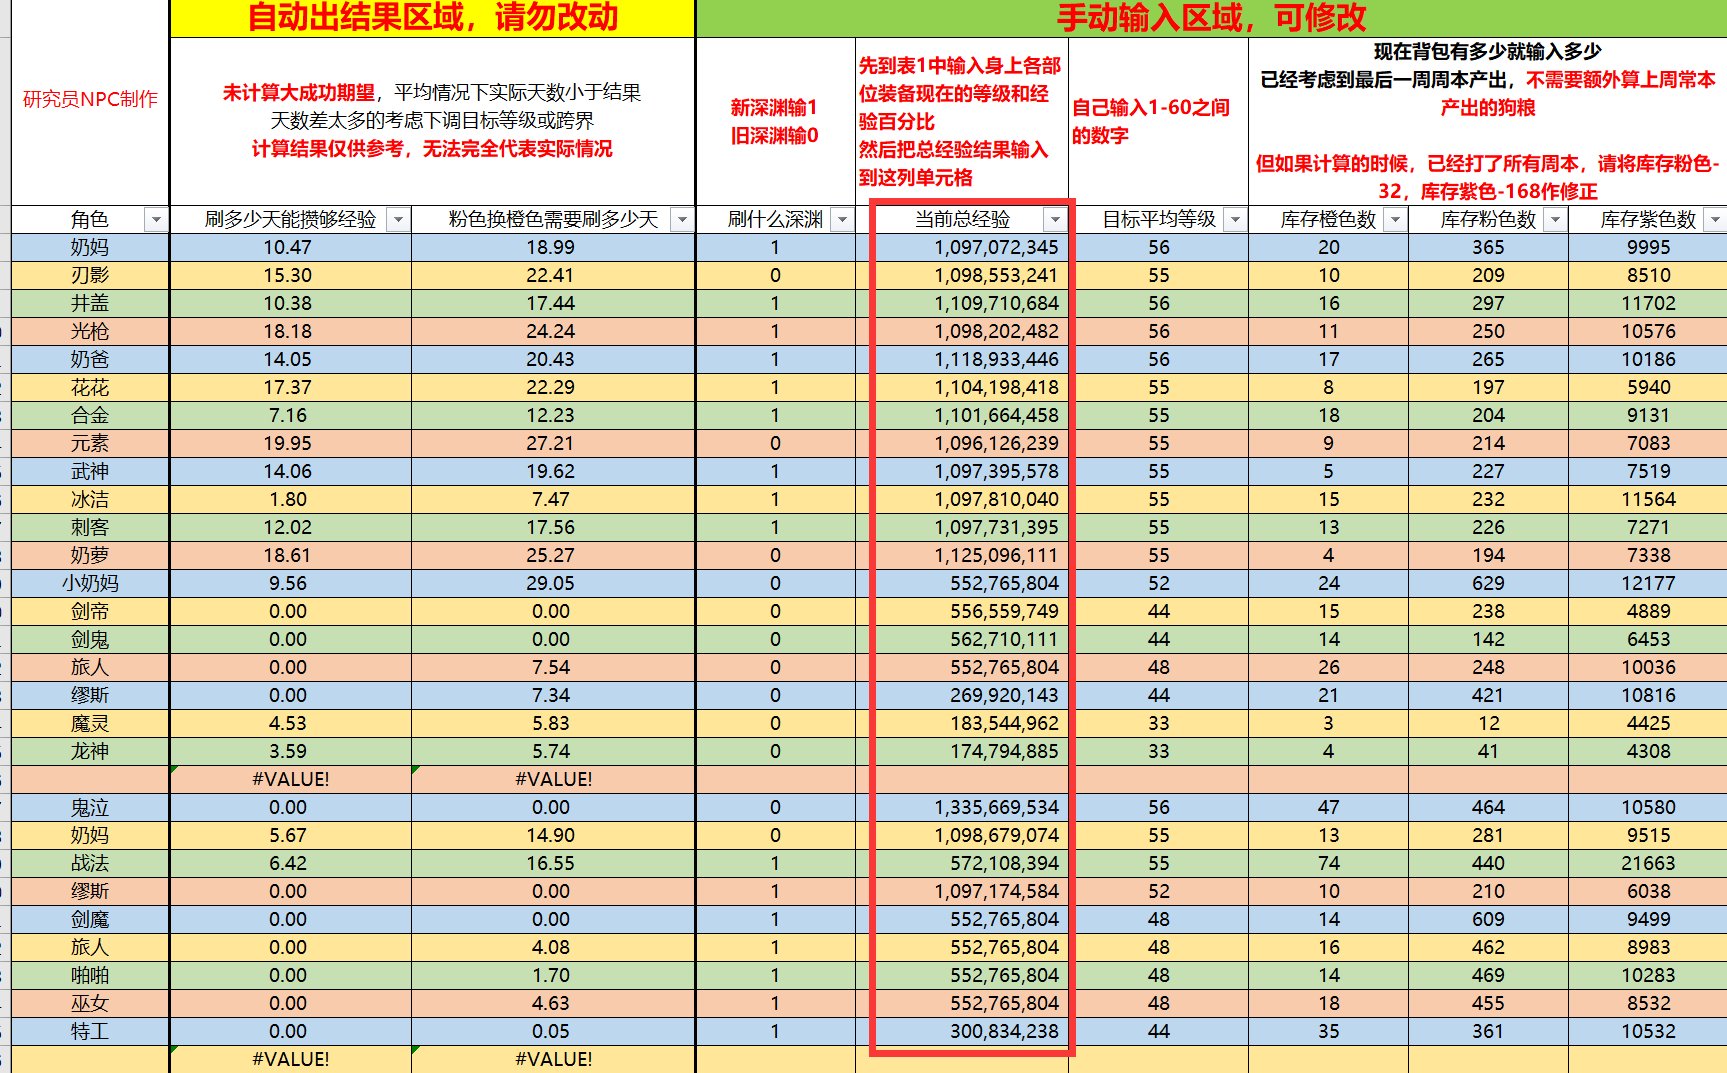
Task: Open the 当前总经验 column filter
Action: 1054,220
